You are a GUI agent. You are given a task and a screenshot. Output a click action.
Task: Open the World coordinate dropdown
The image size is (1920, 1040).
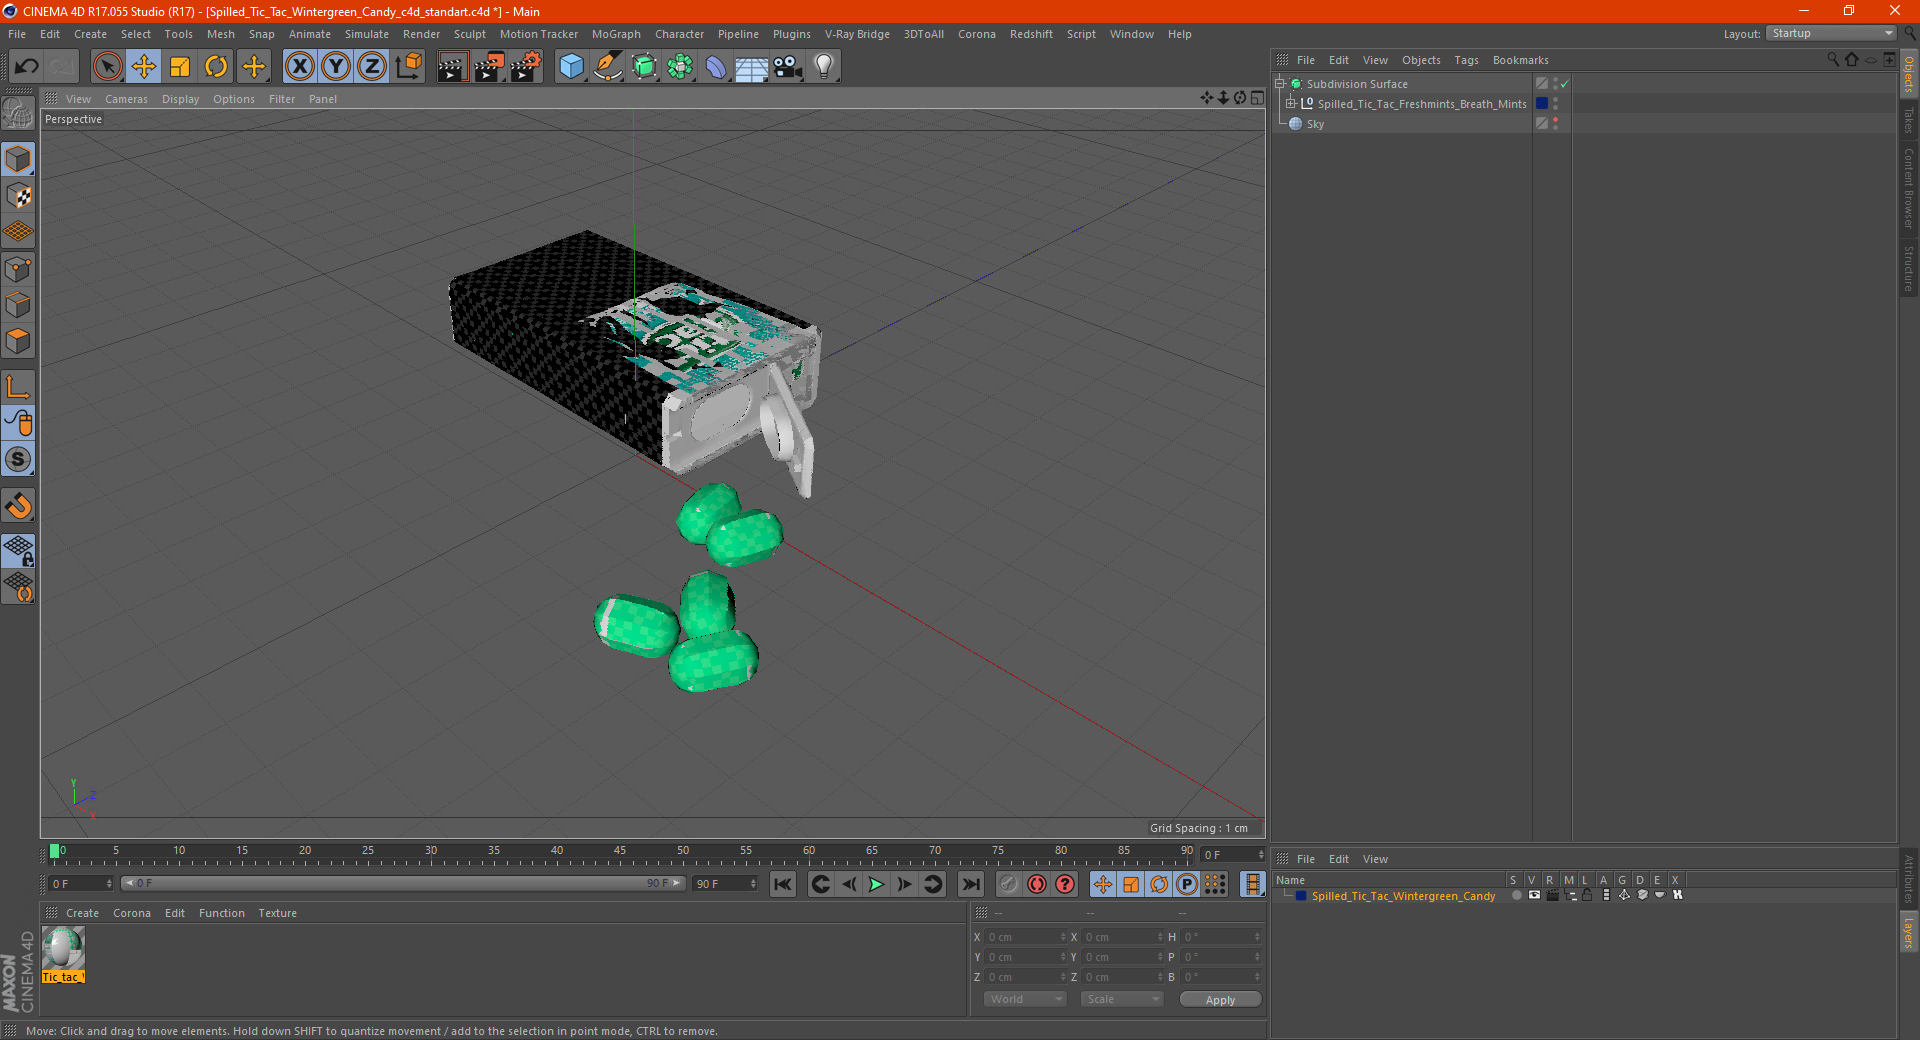click(x=1025, y=999)
